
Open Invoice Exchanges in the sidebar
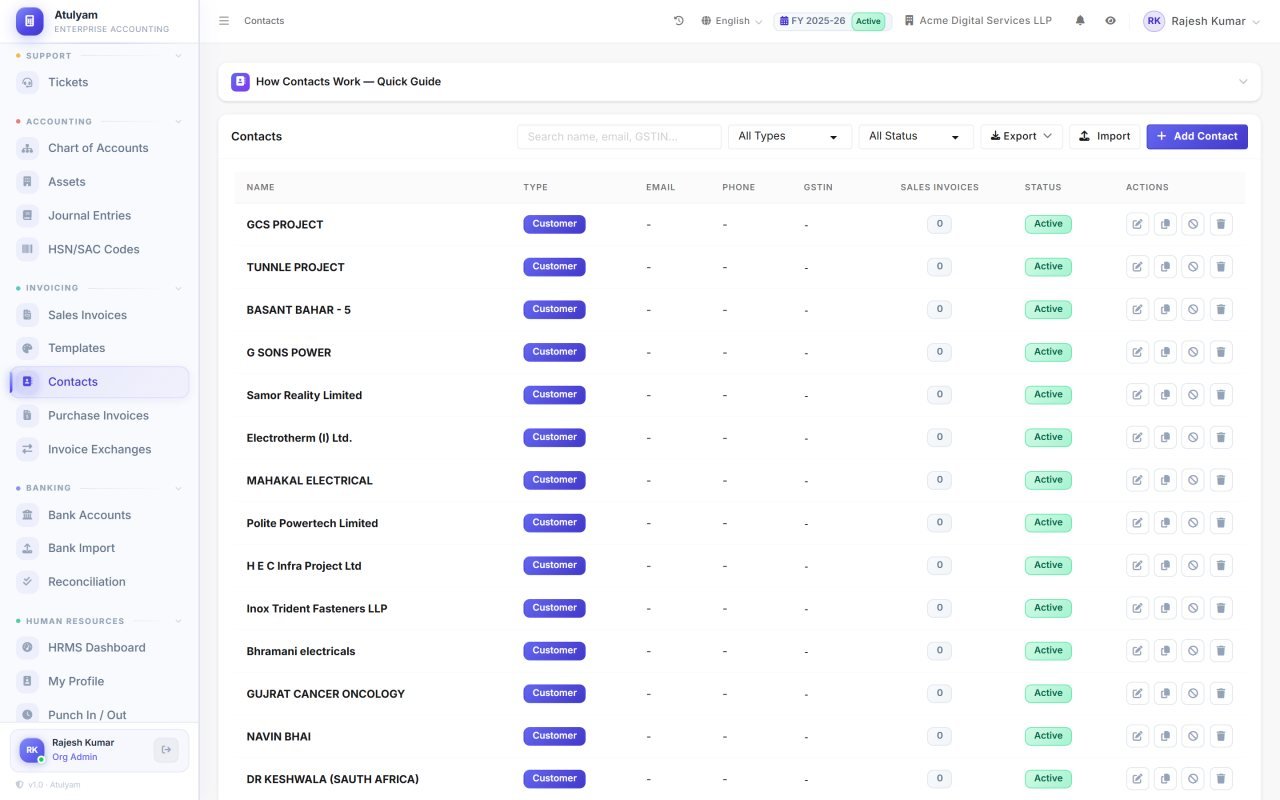[x=99, y=449]
